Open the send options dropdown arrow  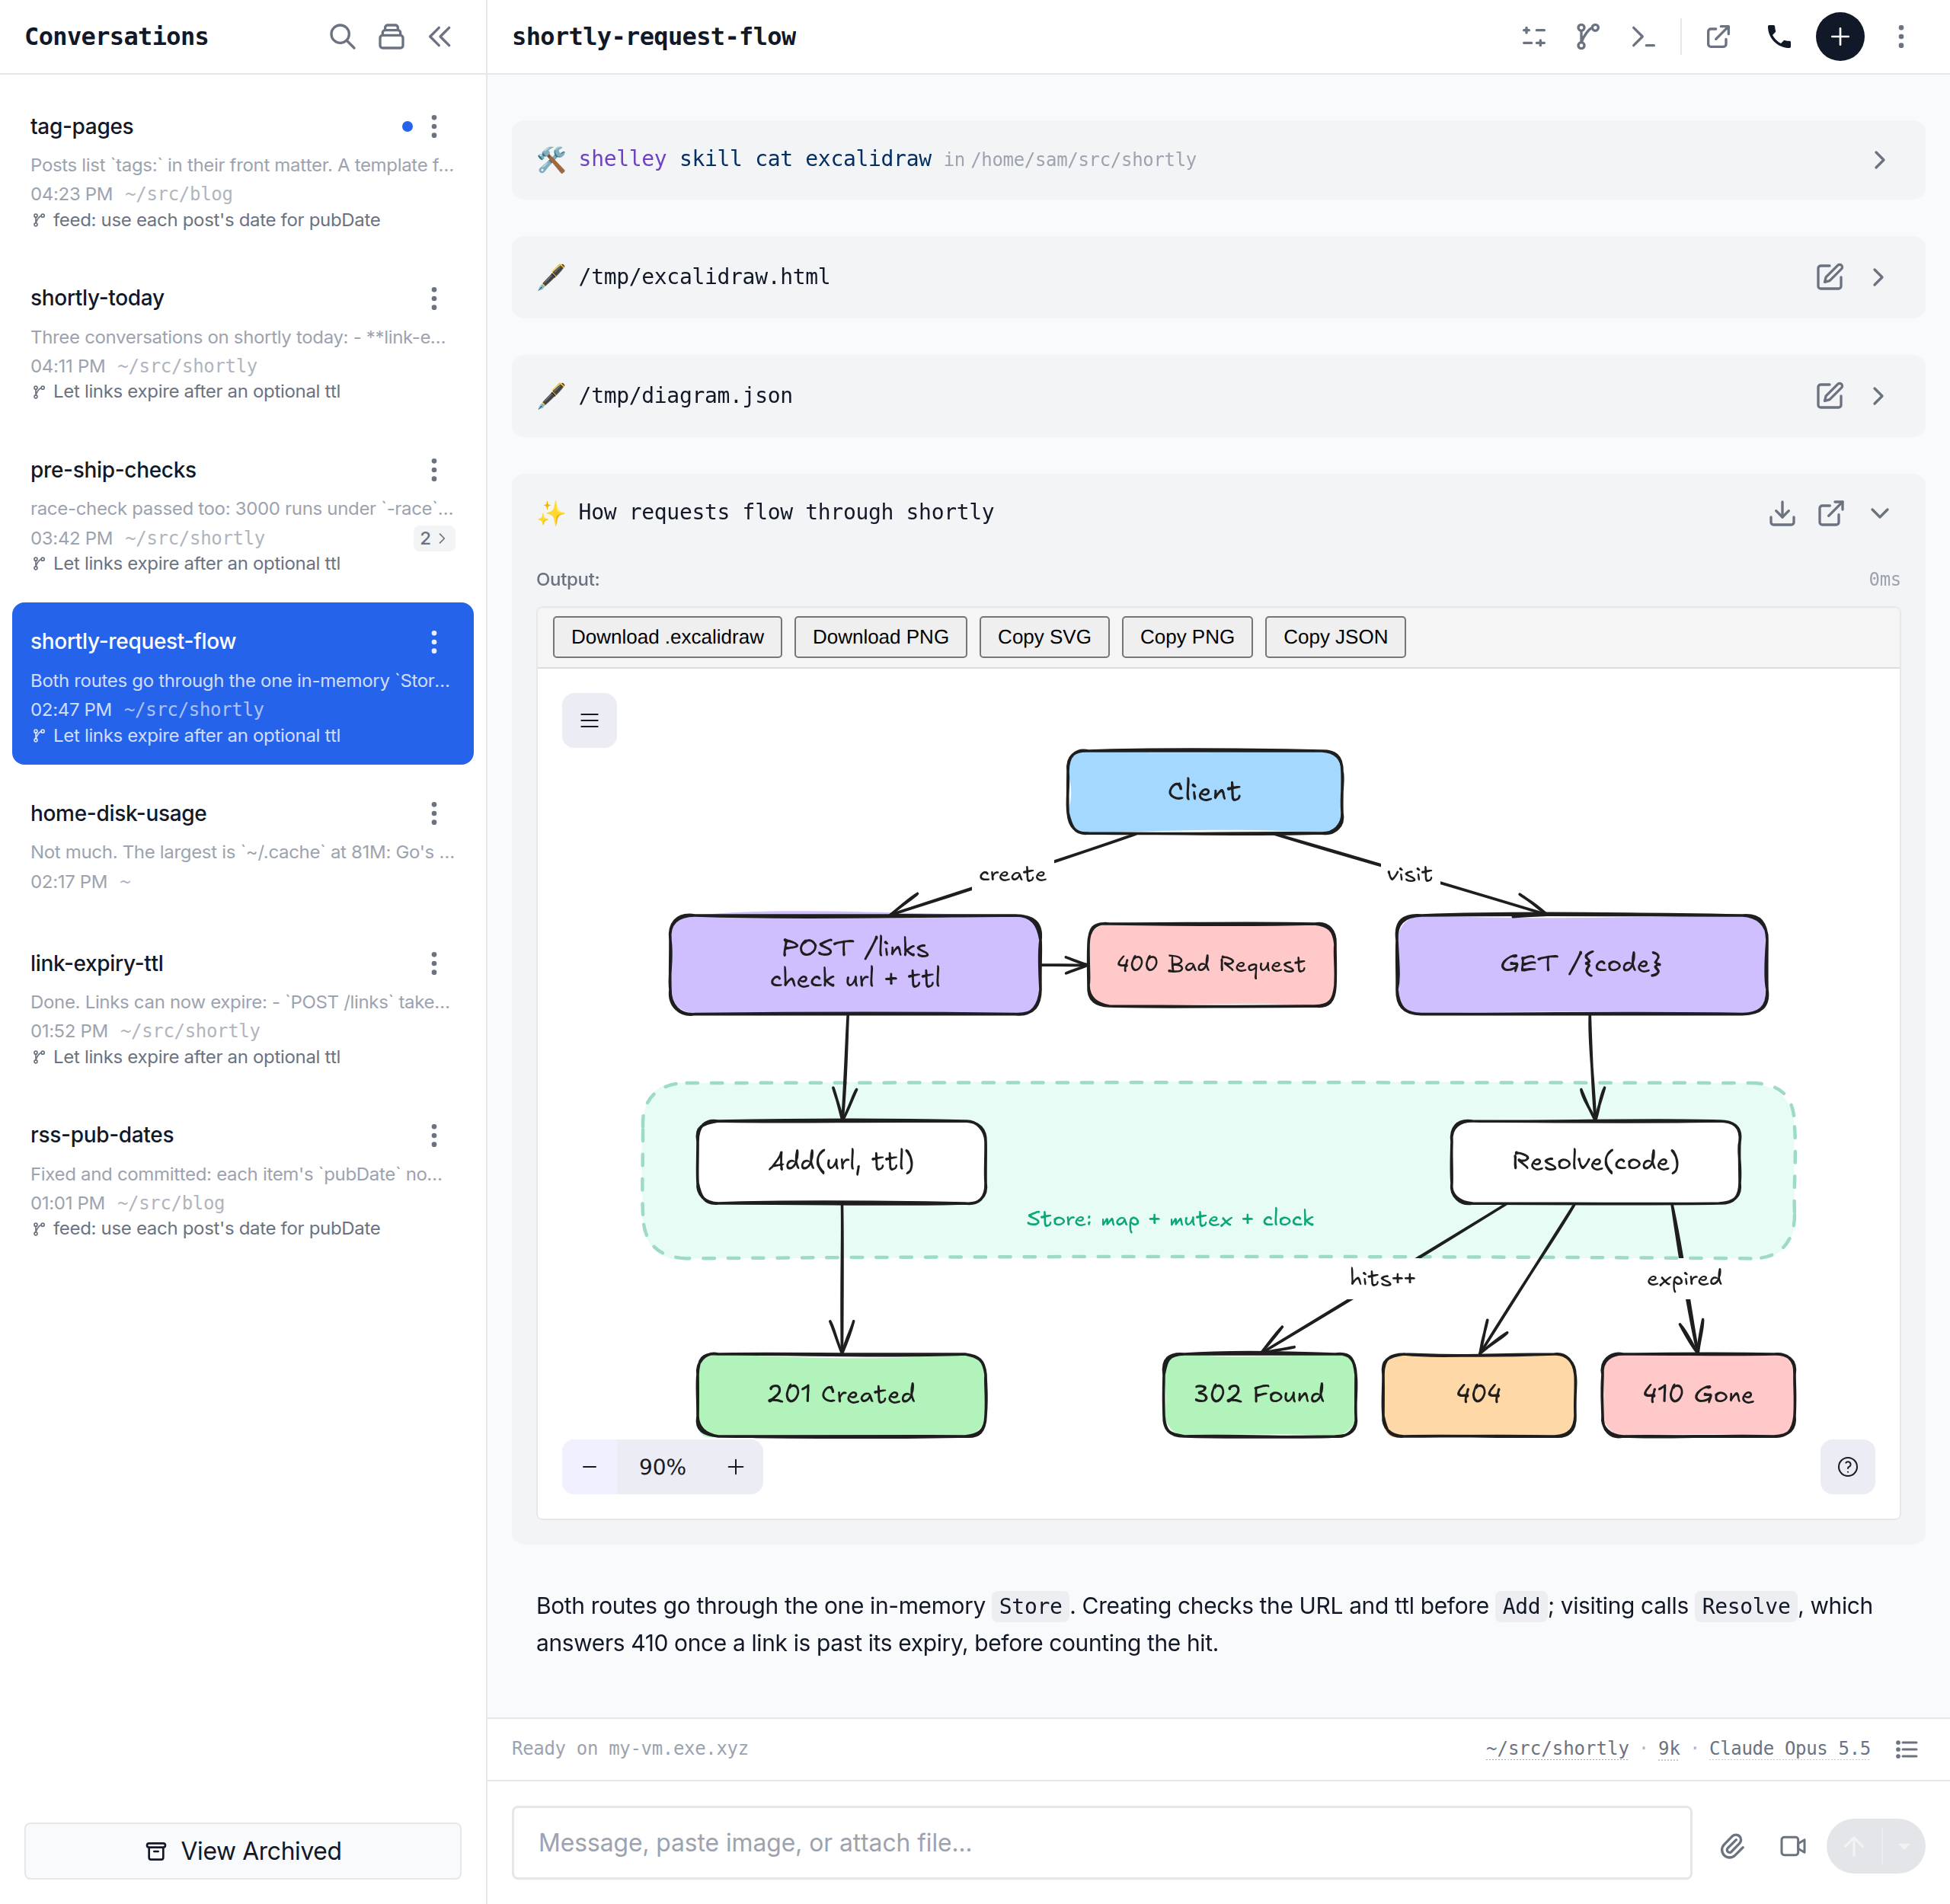[x=1904, y=1846]
